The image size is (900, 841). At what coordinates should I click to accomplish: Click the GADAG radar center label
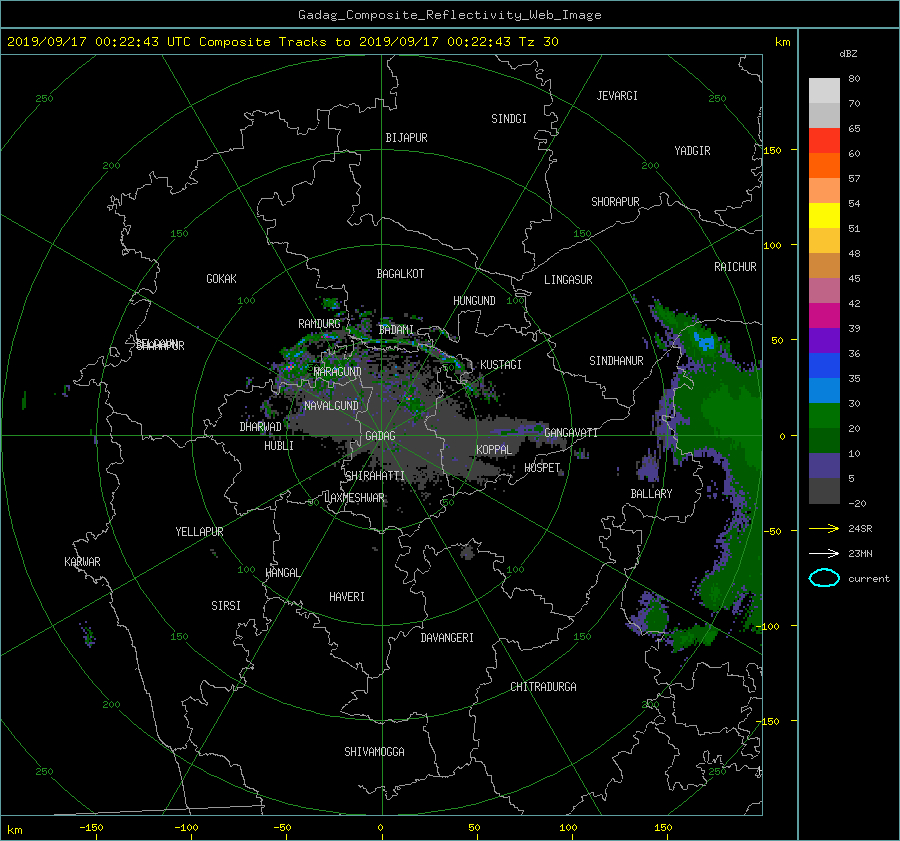click(380, 436)
